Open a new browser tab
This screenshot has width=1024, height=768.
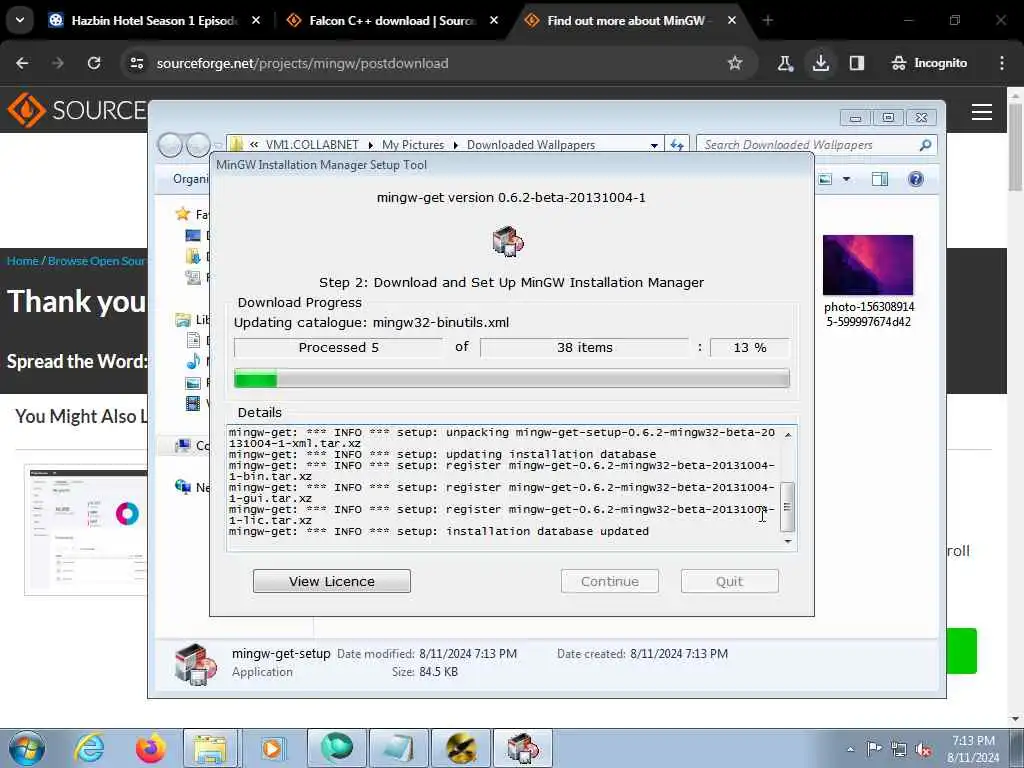coord(768,21)
